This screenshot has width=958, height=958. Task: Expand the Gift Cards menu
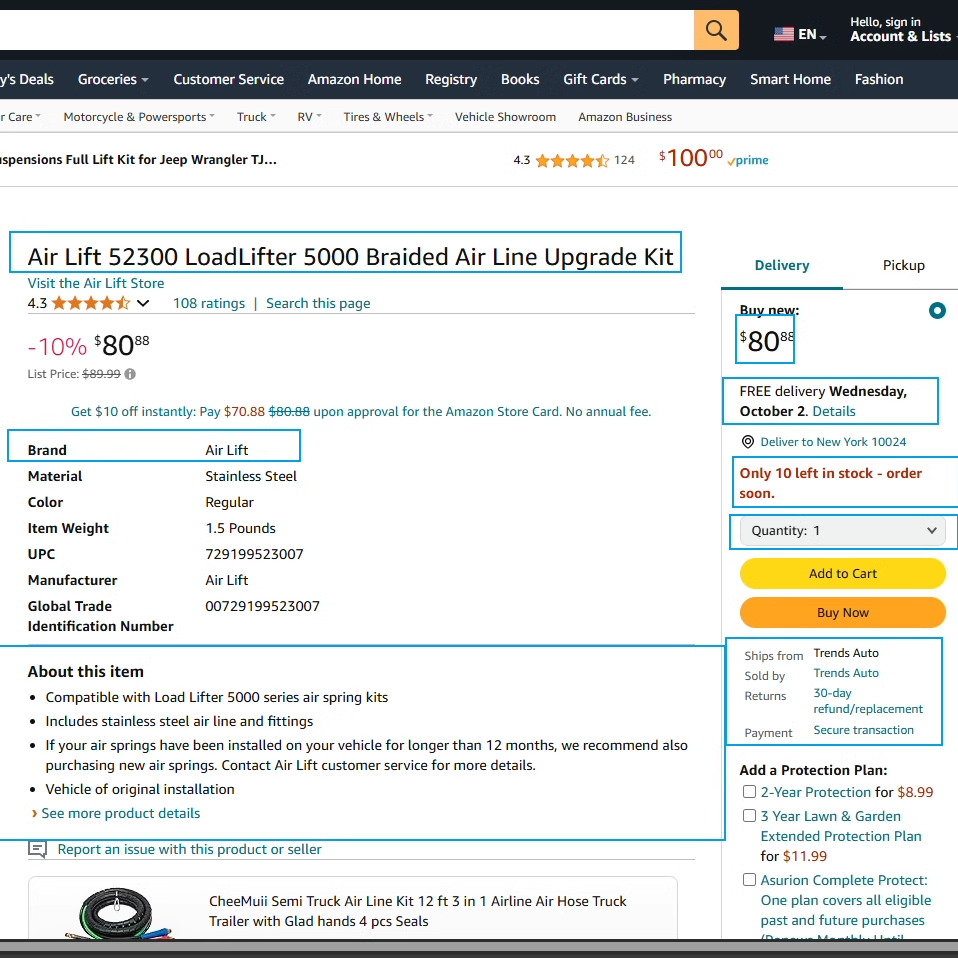[601, 79]
